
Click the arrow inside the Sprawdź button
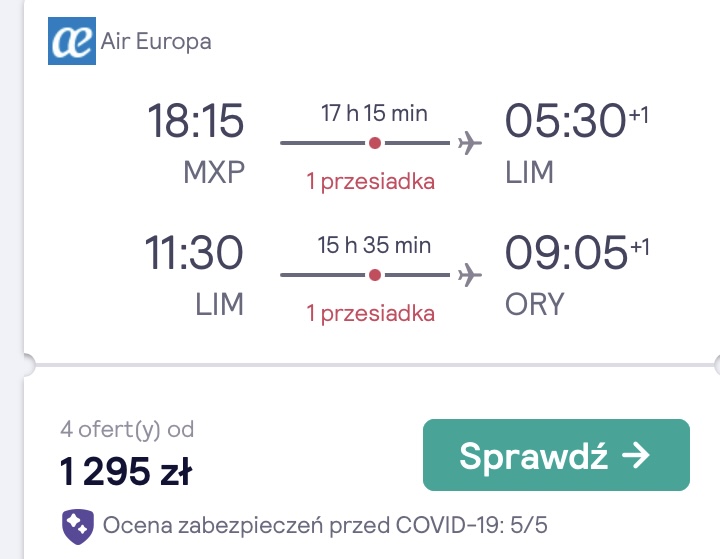pyautogui.click(x=636, y=456)
